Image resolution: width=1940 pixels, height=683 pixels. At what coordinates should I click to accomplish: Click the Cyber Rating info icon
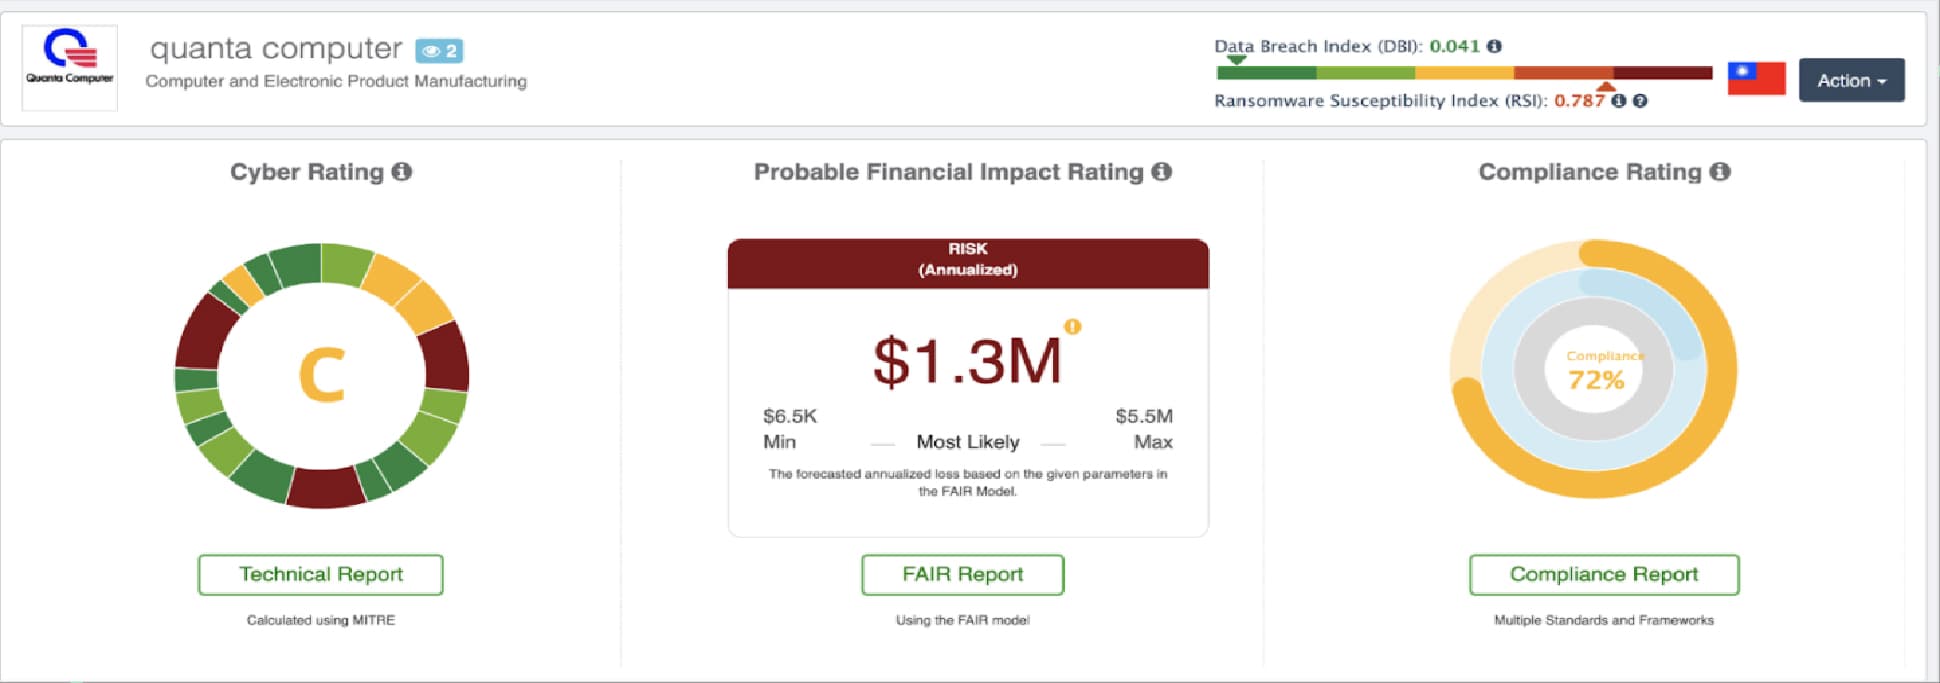(402, 171)
